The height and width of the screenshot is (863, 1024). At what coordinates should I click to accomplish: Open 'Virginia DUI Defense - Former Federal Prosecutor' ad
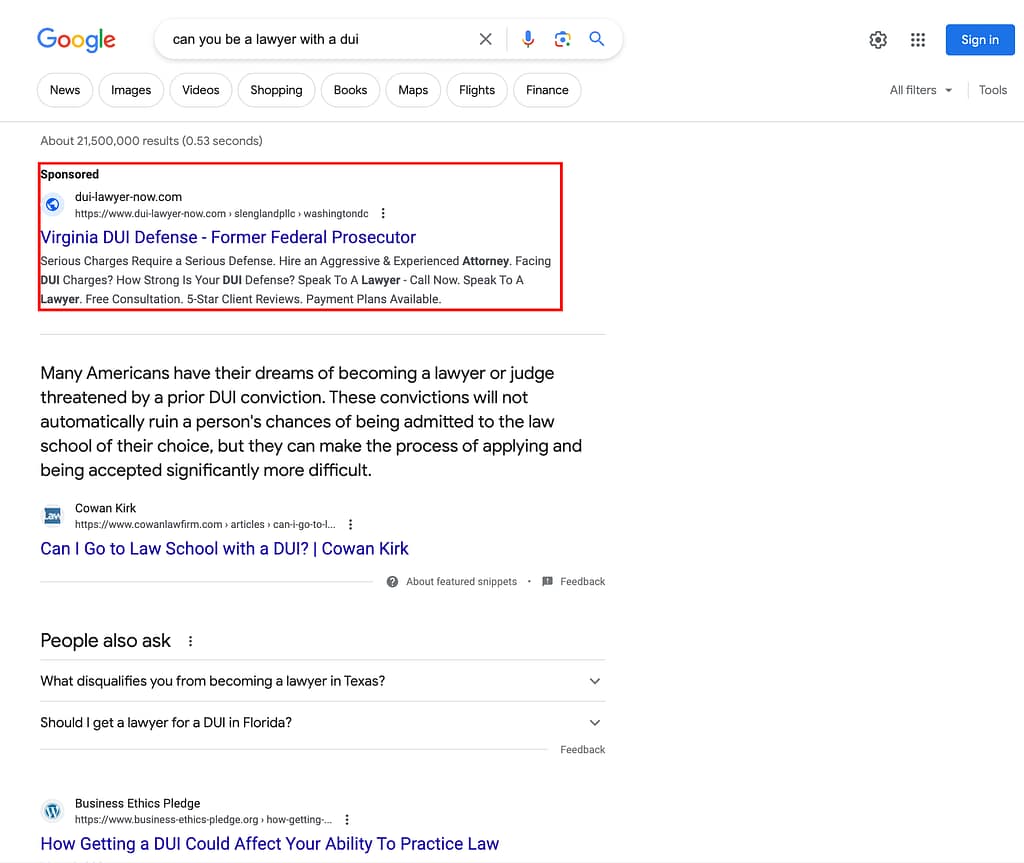coord(228,237)
